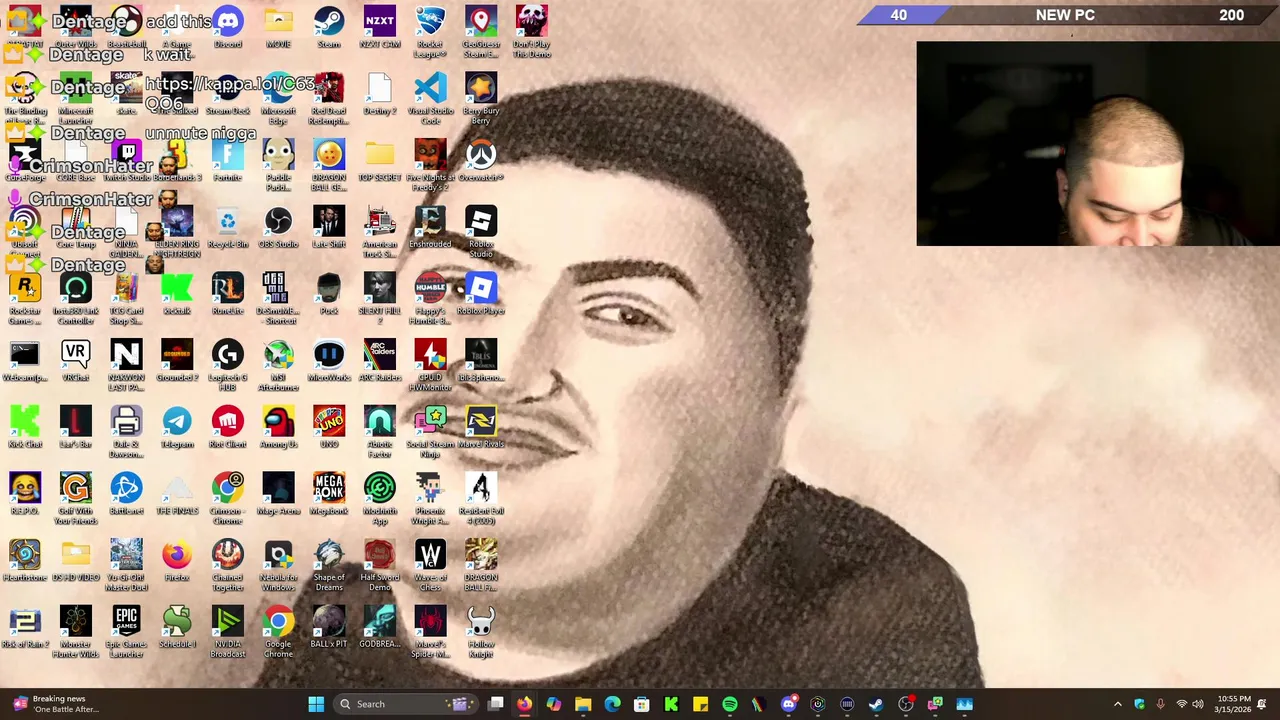
Task: Launch Roblox Studio from the desktop
Action: coord(481,232)
